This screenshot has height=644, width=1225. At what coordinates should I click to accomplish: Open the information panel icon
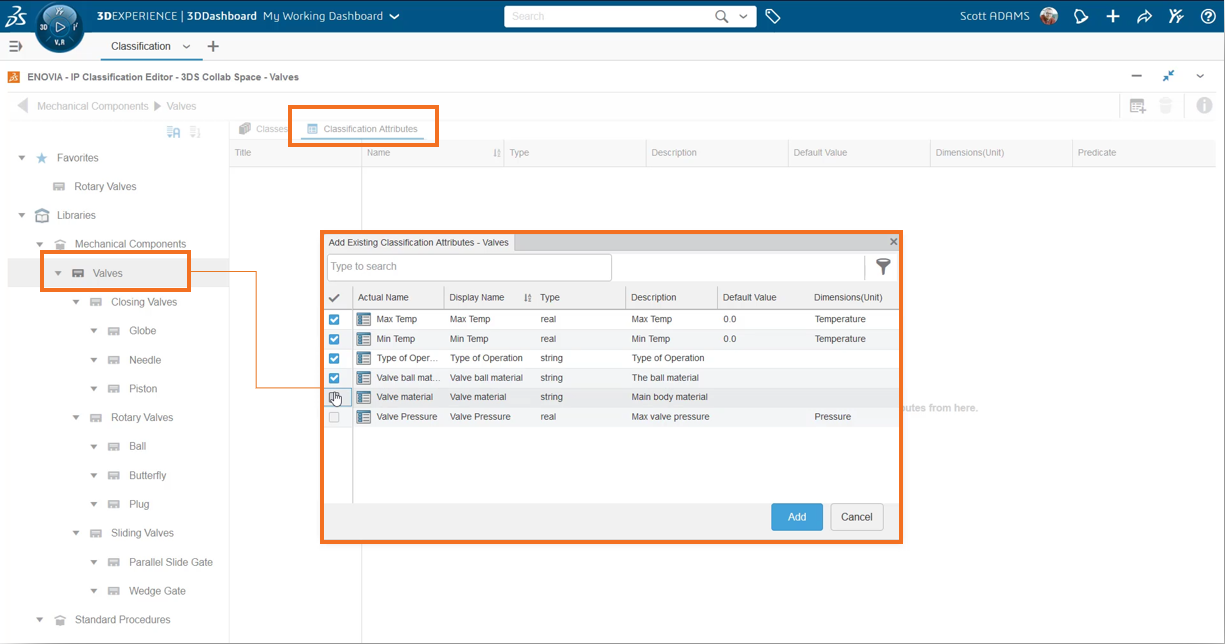tap(1204, 106)
